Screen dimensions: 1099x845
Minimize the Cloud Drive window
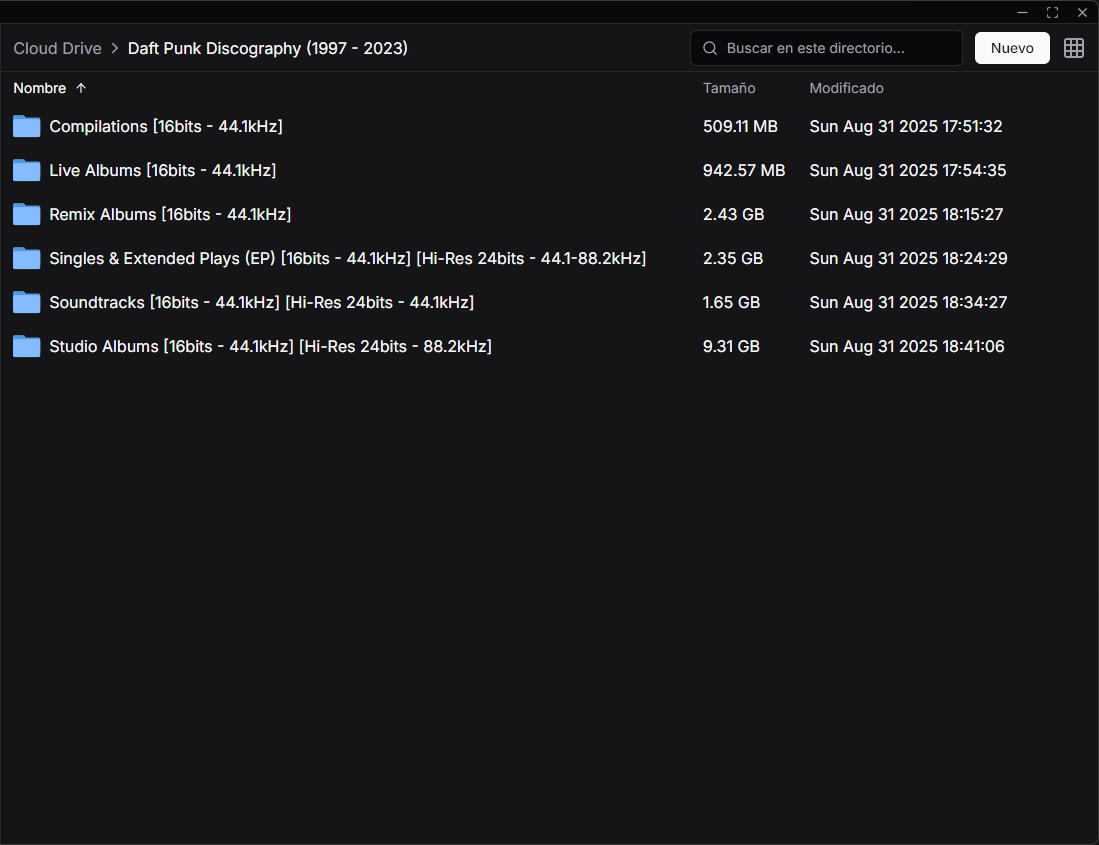coord(1023,12)
